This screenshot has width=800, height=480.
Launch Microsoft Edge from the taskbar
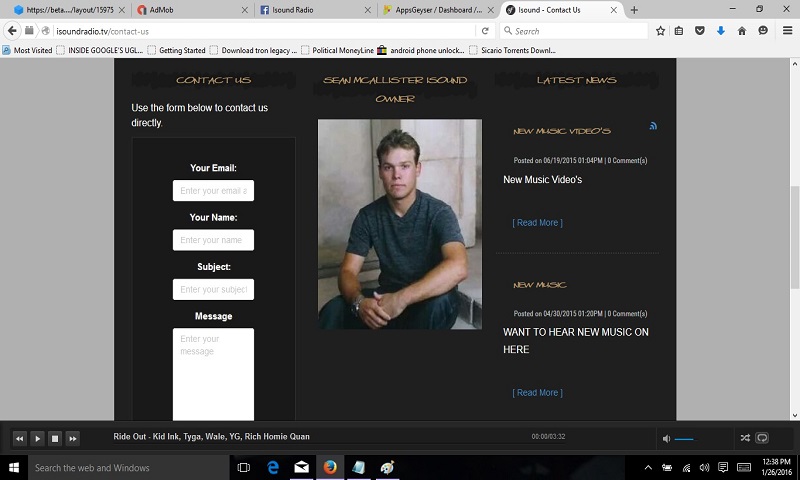click(x=273, y=468)
